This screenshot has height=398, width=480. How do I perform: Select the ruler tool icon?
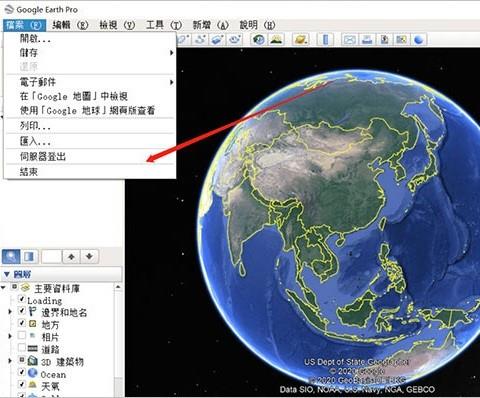pos(325,40)
